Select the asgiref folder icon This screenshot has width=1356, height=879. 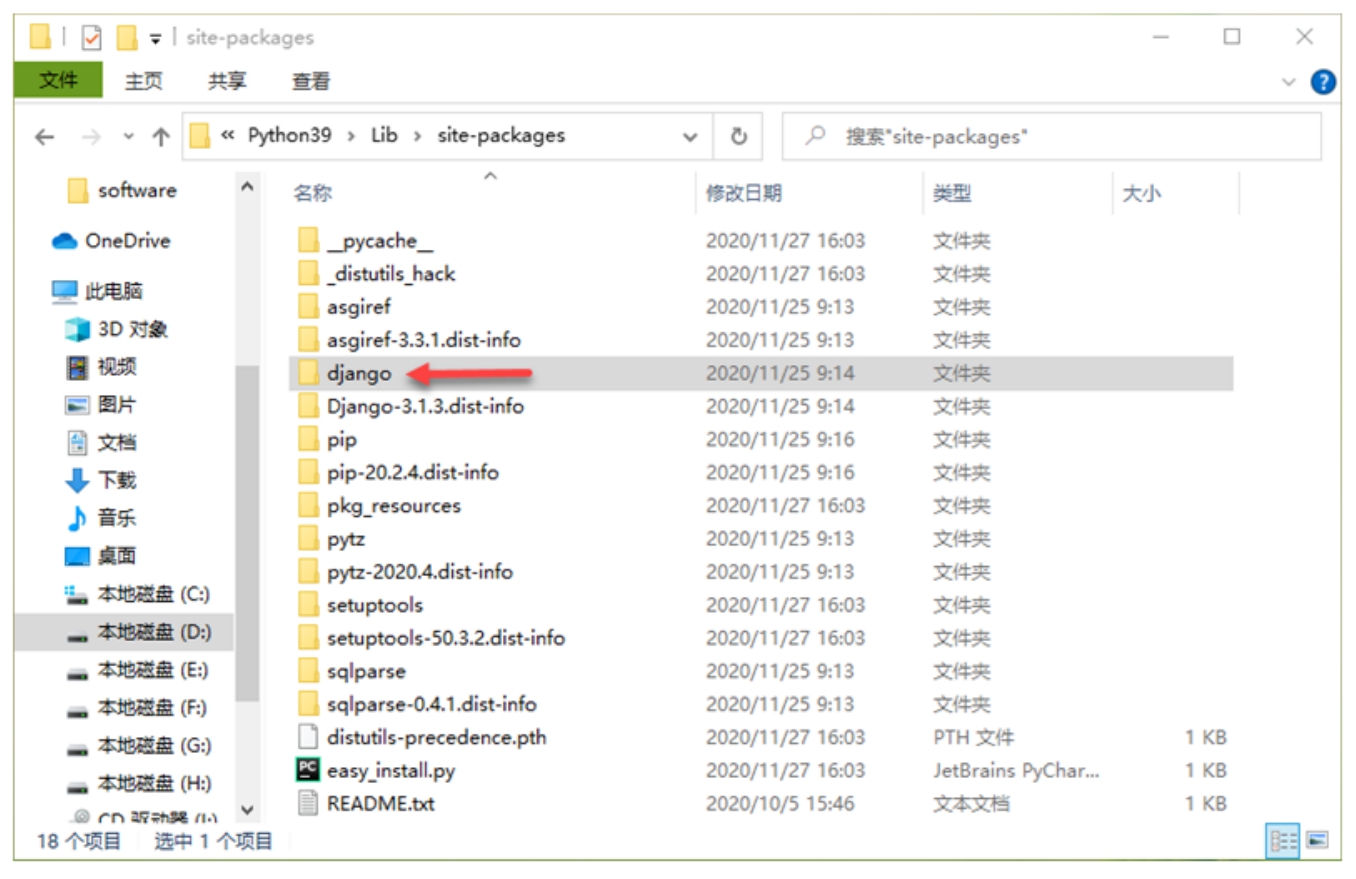[x=309, y=307]
